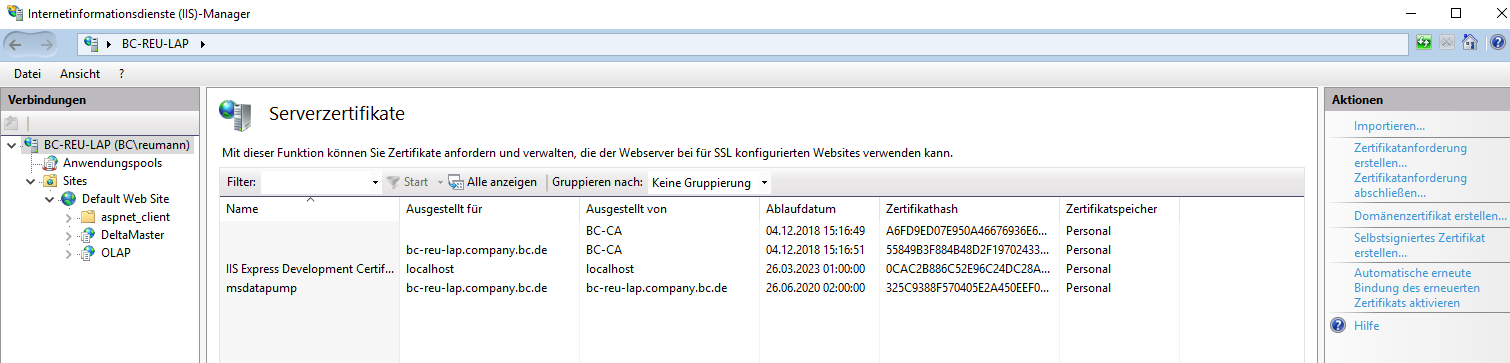Select the Default Web Site globe icon
Screen dimensions: 1510x363
pos(68,199)
